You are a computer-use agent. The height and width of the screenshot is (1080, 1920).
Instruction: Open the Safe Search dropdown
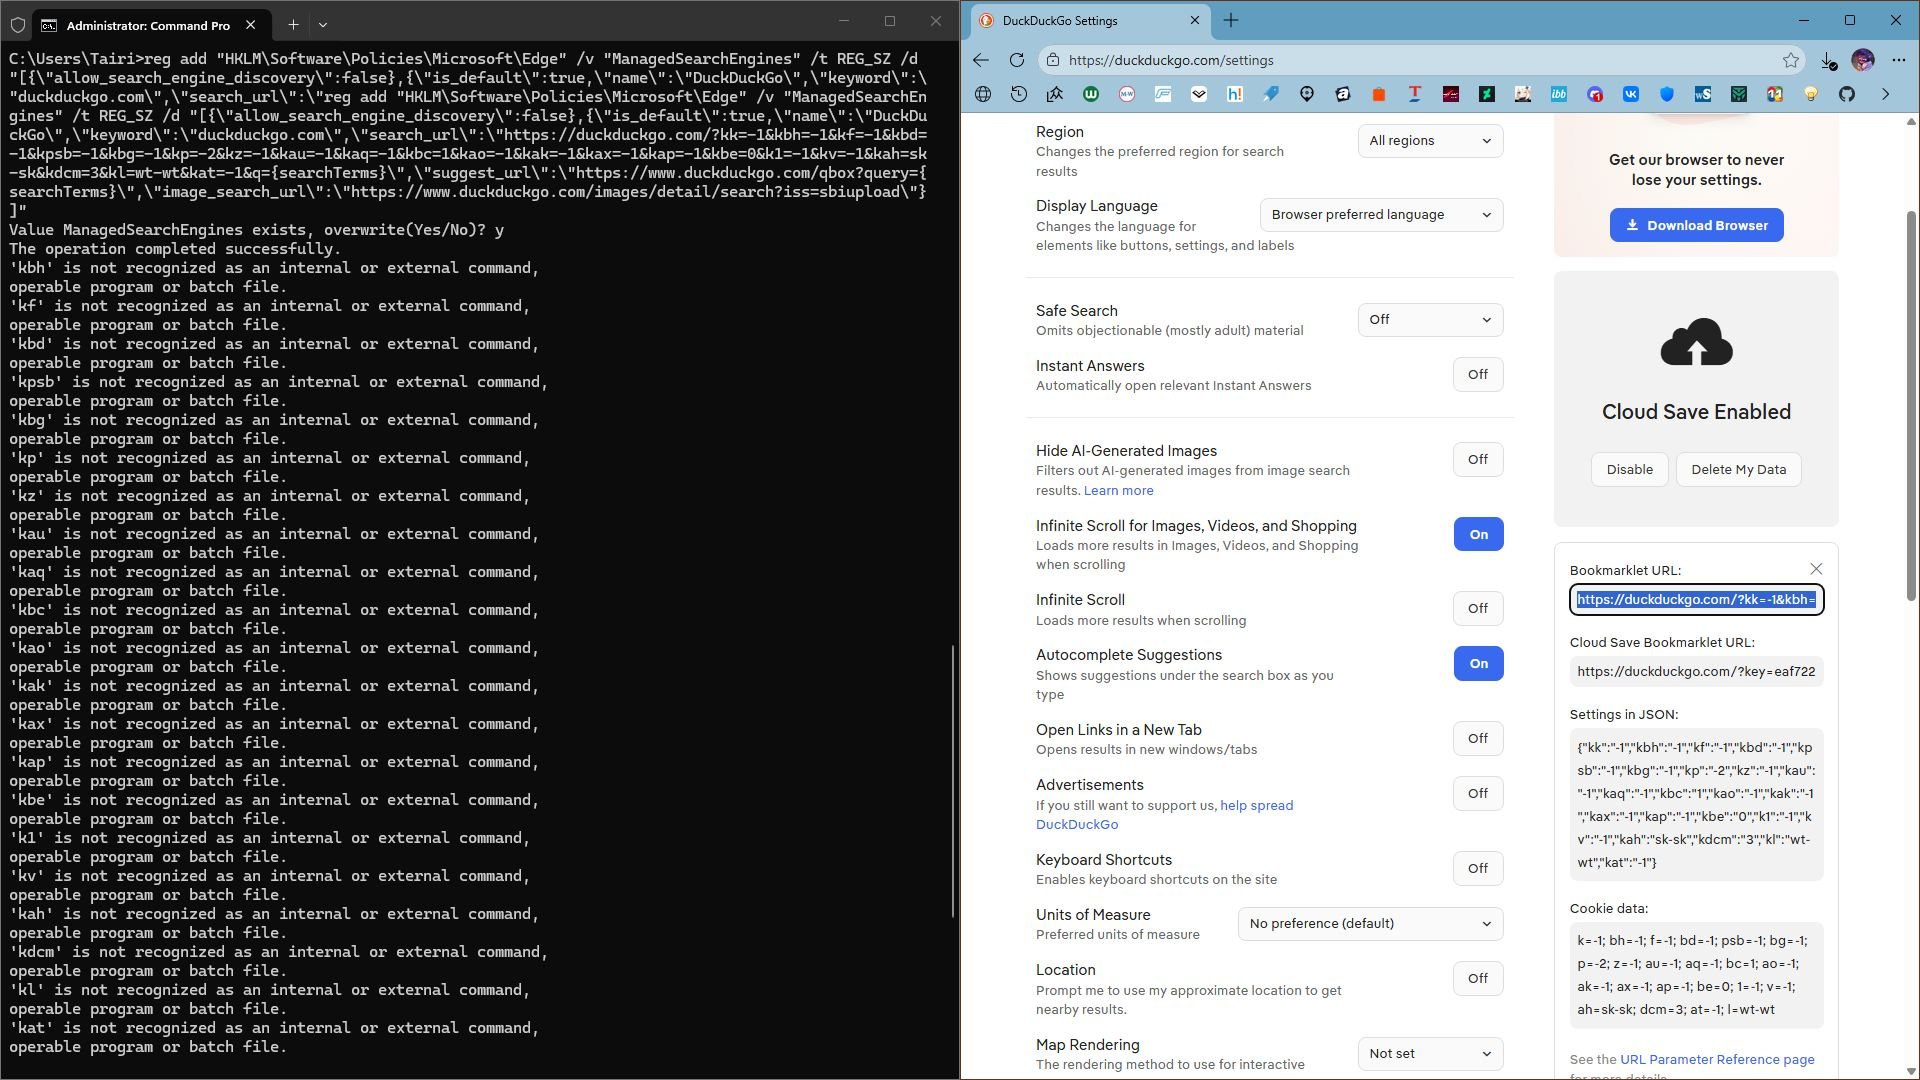[1430, 320]
